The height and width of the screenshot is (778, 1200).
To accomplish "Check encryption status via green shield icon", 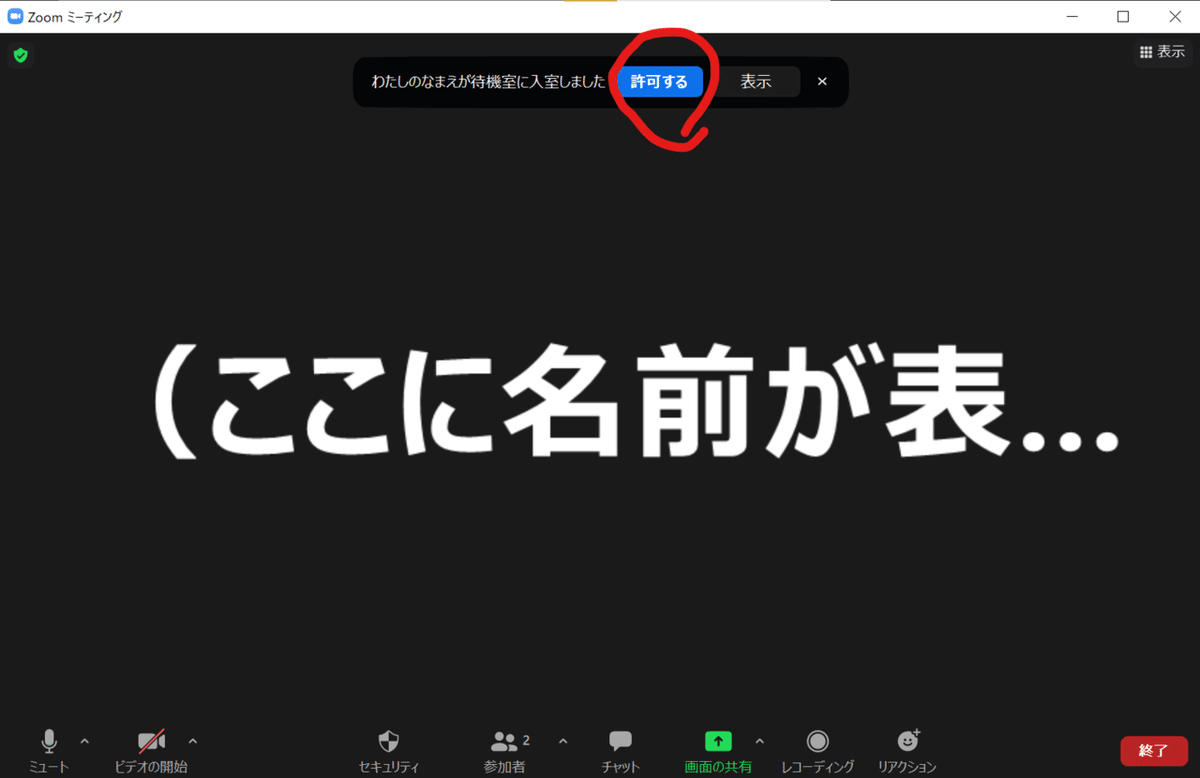I will click(20, 55).
